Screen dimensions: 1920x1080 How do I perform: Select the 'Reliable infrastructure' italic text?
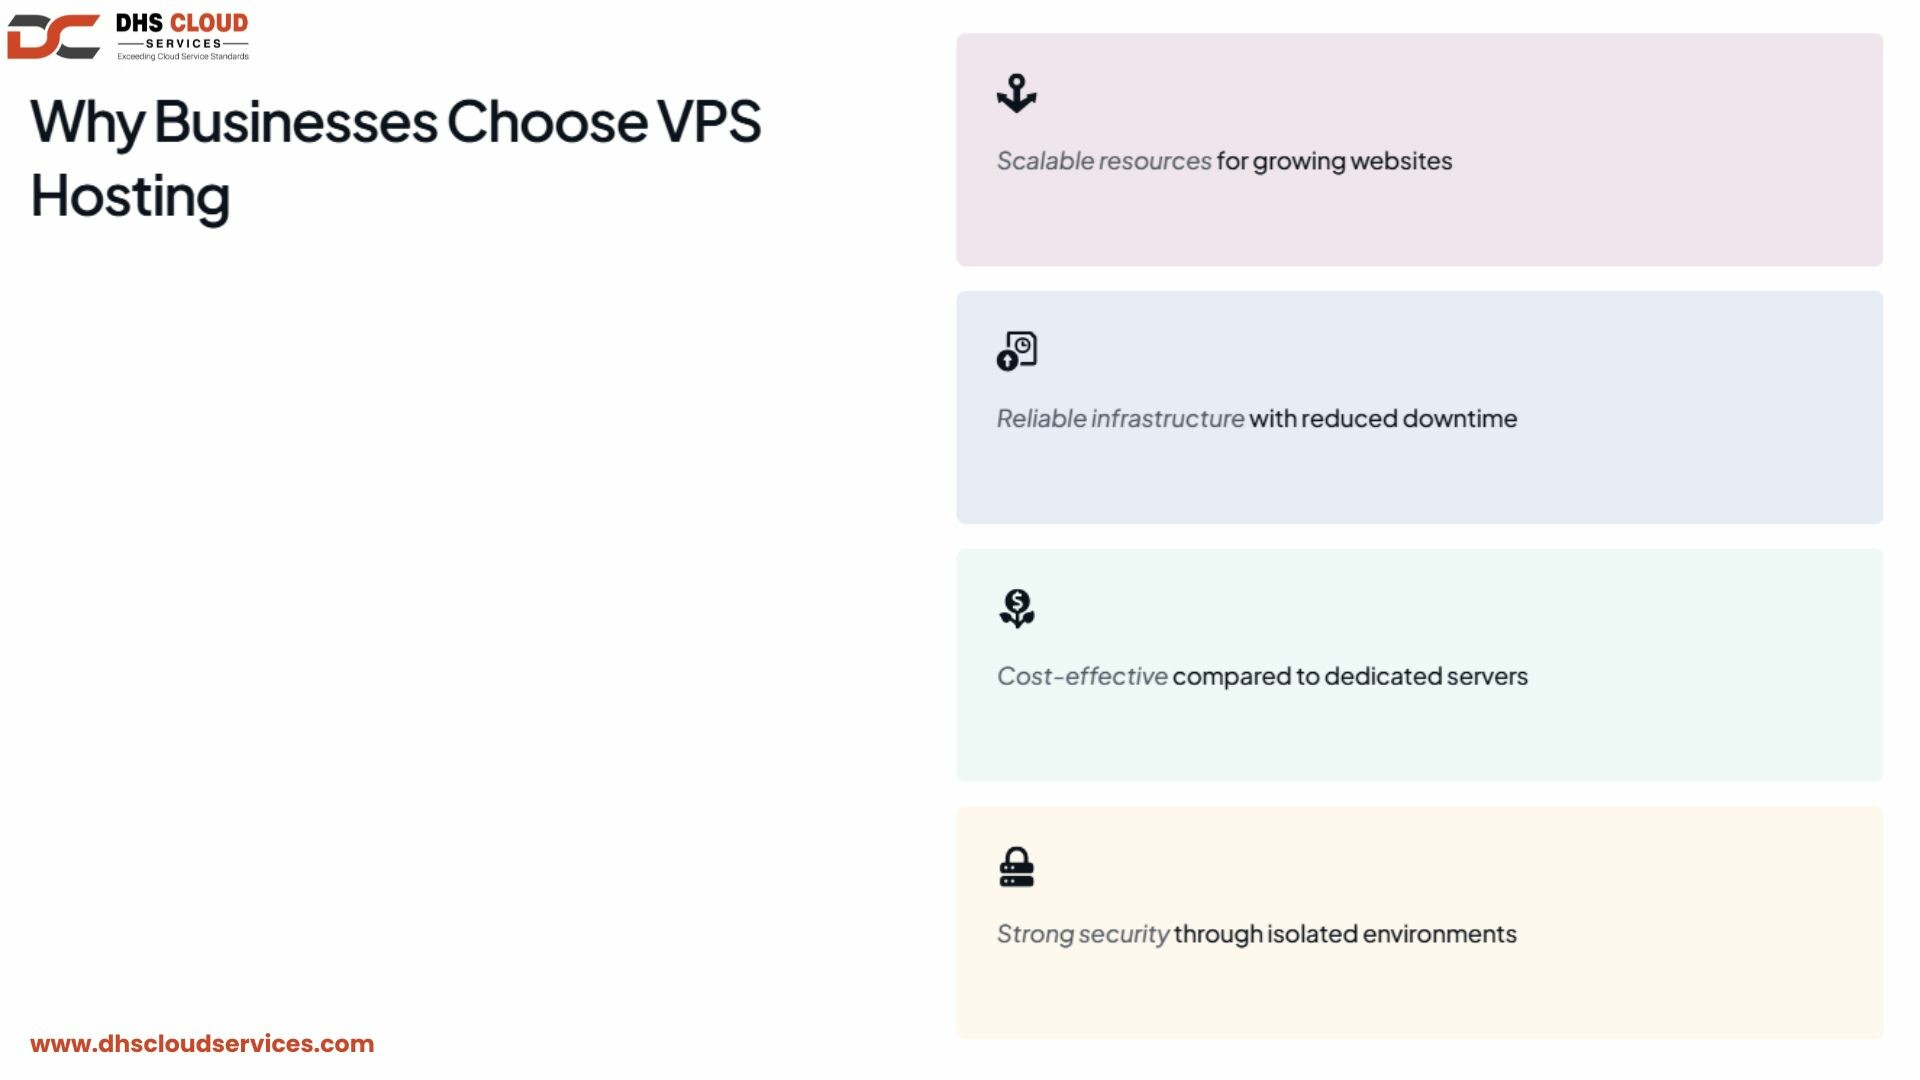click(x=1120, y=419)
